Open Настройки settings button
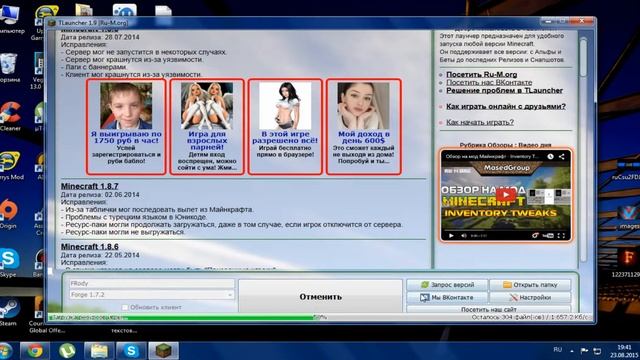The width and height of the screenshot is (640, 360). (530, 298)
